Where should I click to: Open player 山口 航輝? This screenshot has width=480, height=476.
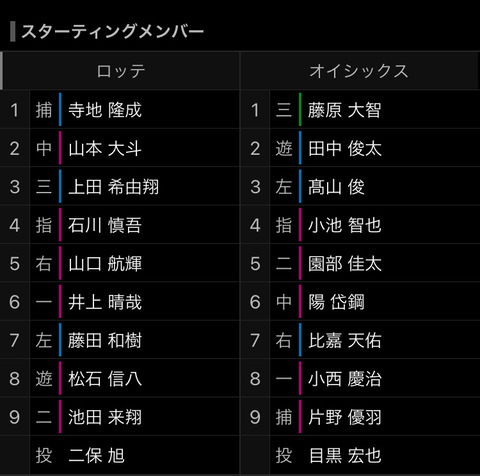105,263
